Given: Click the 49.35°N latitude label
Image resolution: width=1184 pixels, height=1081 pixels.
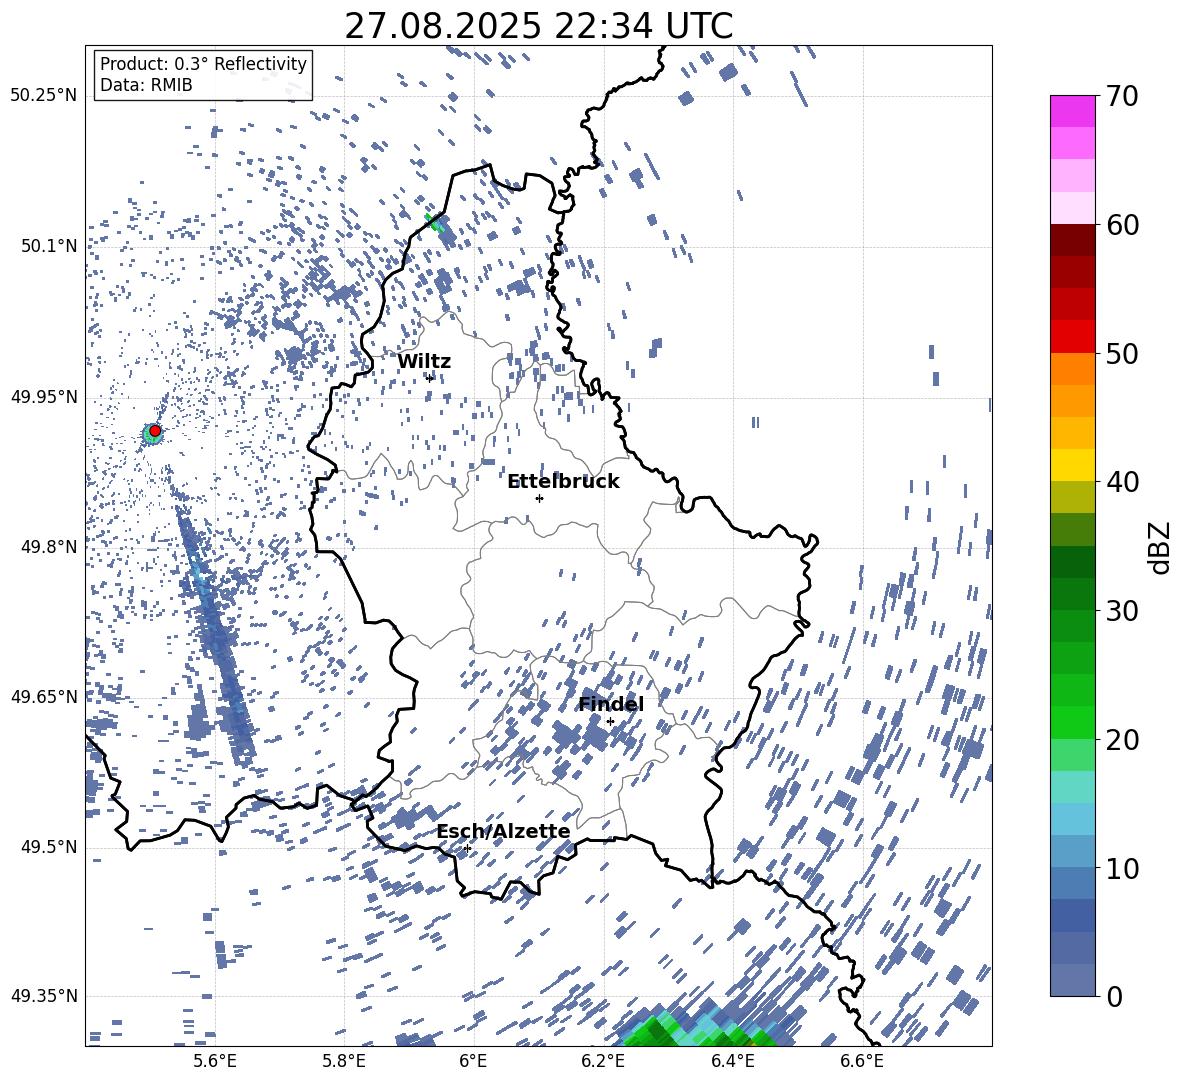Looking at the screenshot, I should click(x=44, y=996).
